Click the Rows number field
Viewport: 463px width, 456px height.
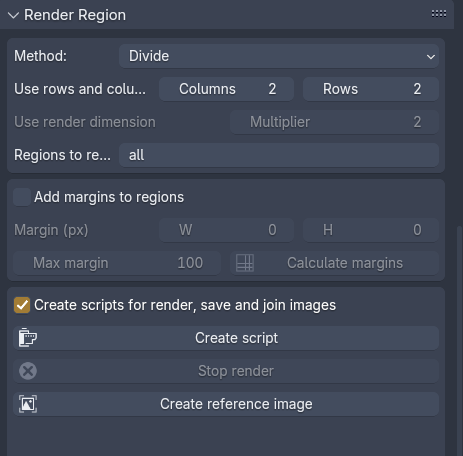coord(371,89)
